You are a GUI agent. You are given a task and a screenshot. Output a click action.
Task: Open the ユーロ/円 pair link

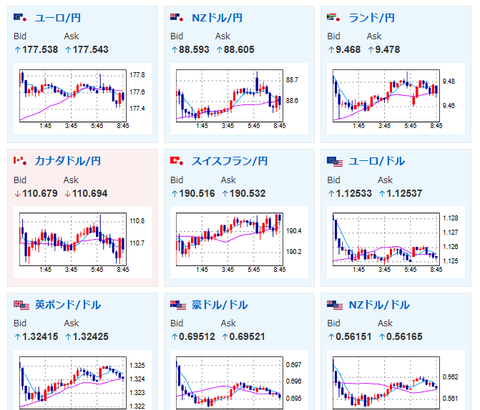click(x=58, y=18)
